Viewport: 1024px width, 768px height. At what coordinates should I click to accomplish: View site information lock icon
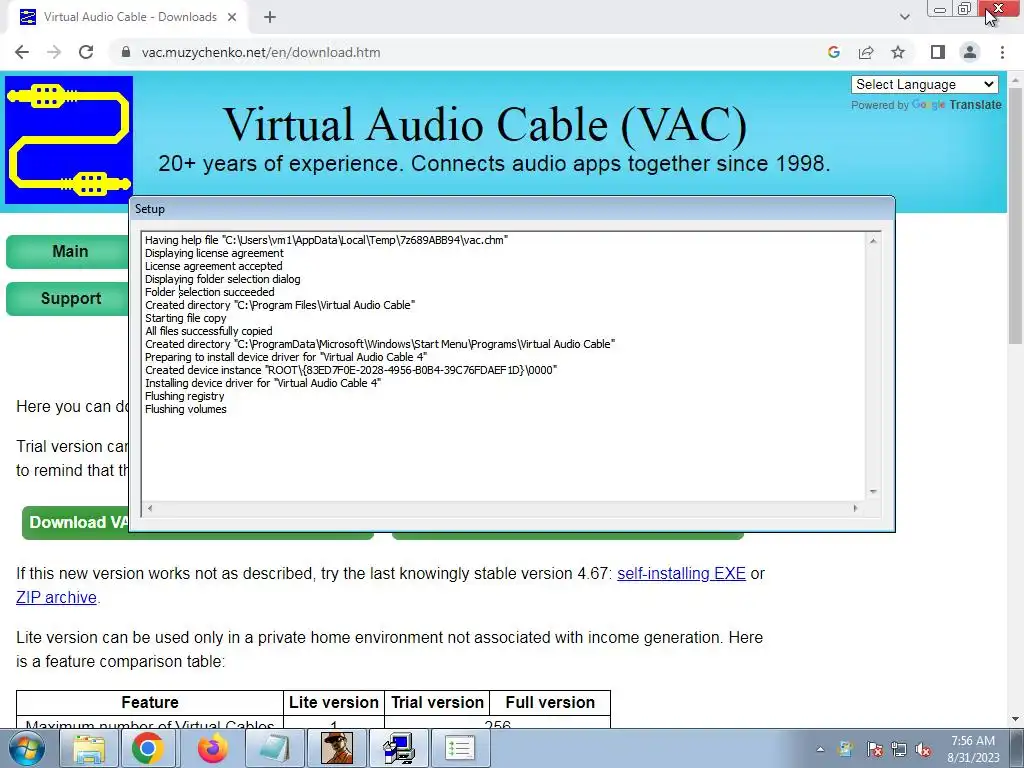126,52
